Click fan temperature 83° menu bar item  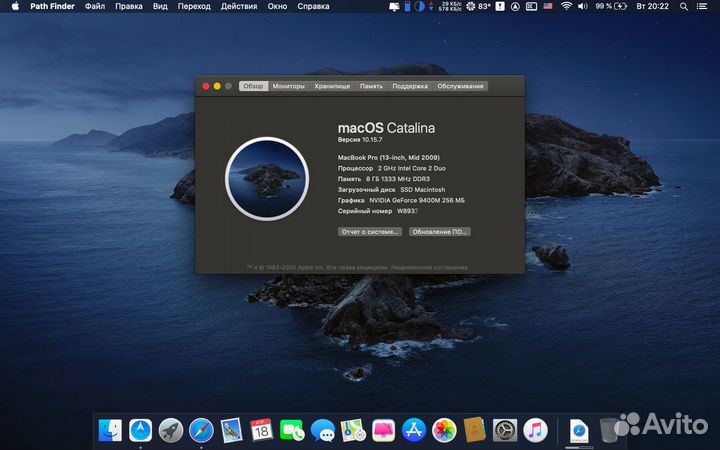(x=478, y=6)
